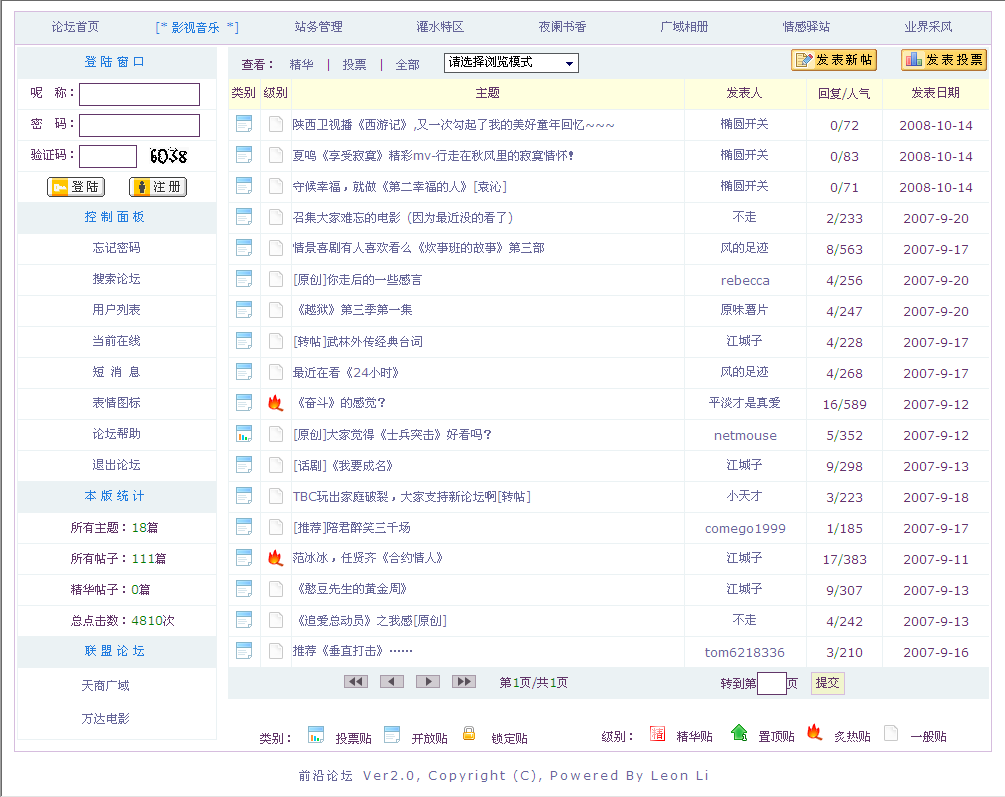The width and height of the screenshot is (1005, 797).
Task: Click the 锁定贴 padlock legend icon
Action: 469,734
